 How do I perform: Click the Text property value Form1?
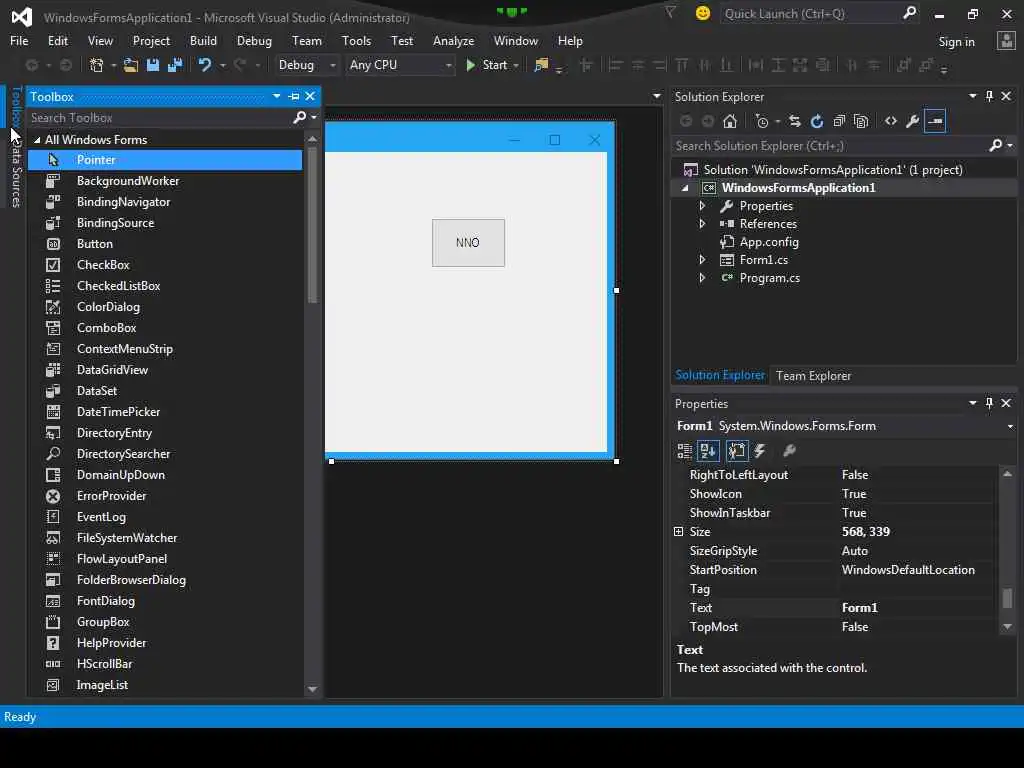point(859,607)
